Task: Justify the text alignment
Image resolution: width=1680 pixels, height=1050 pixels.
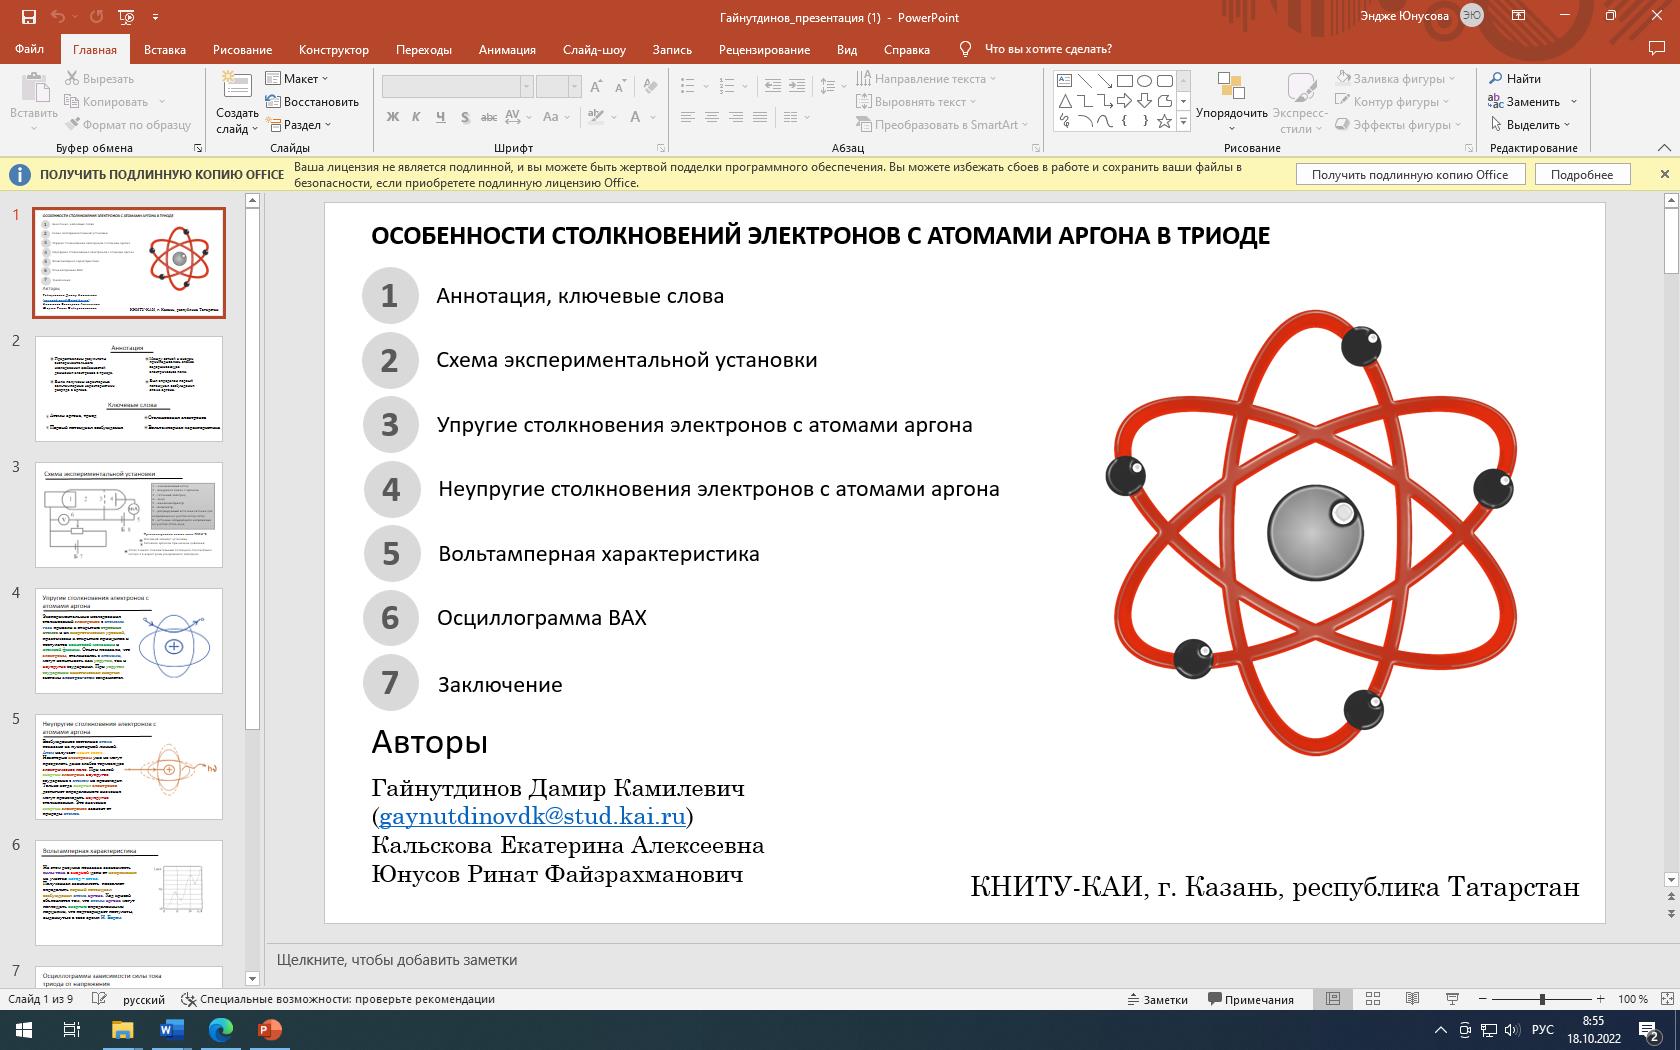Action: point(759,117)
